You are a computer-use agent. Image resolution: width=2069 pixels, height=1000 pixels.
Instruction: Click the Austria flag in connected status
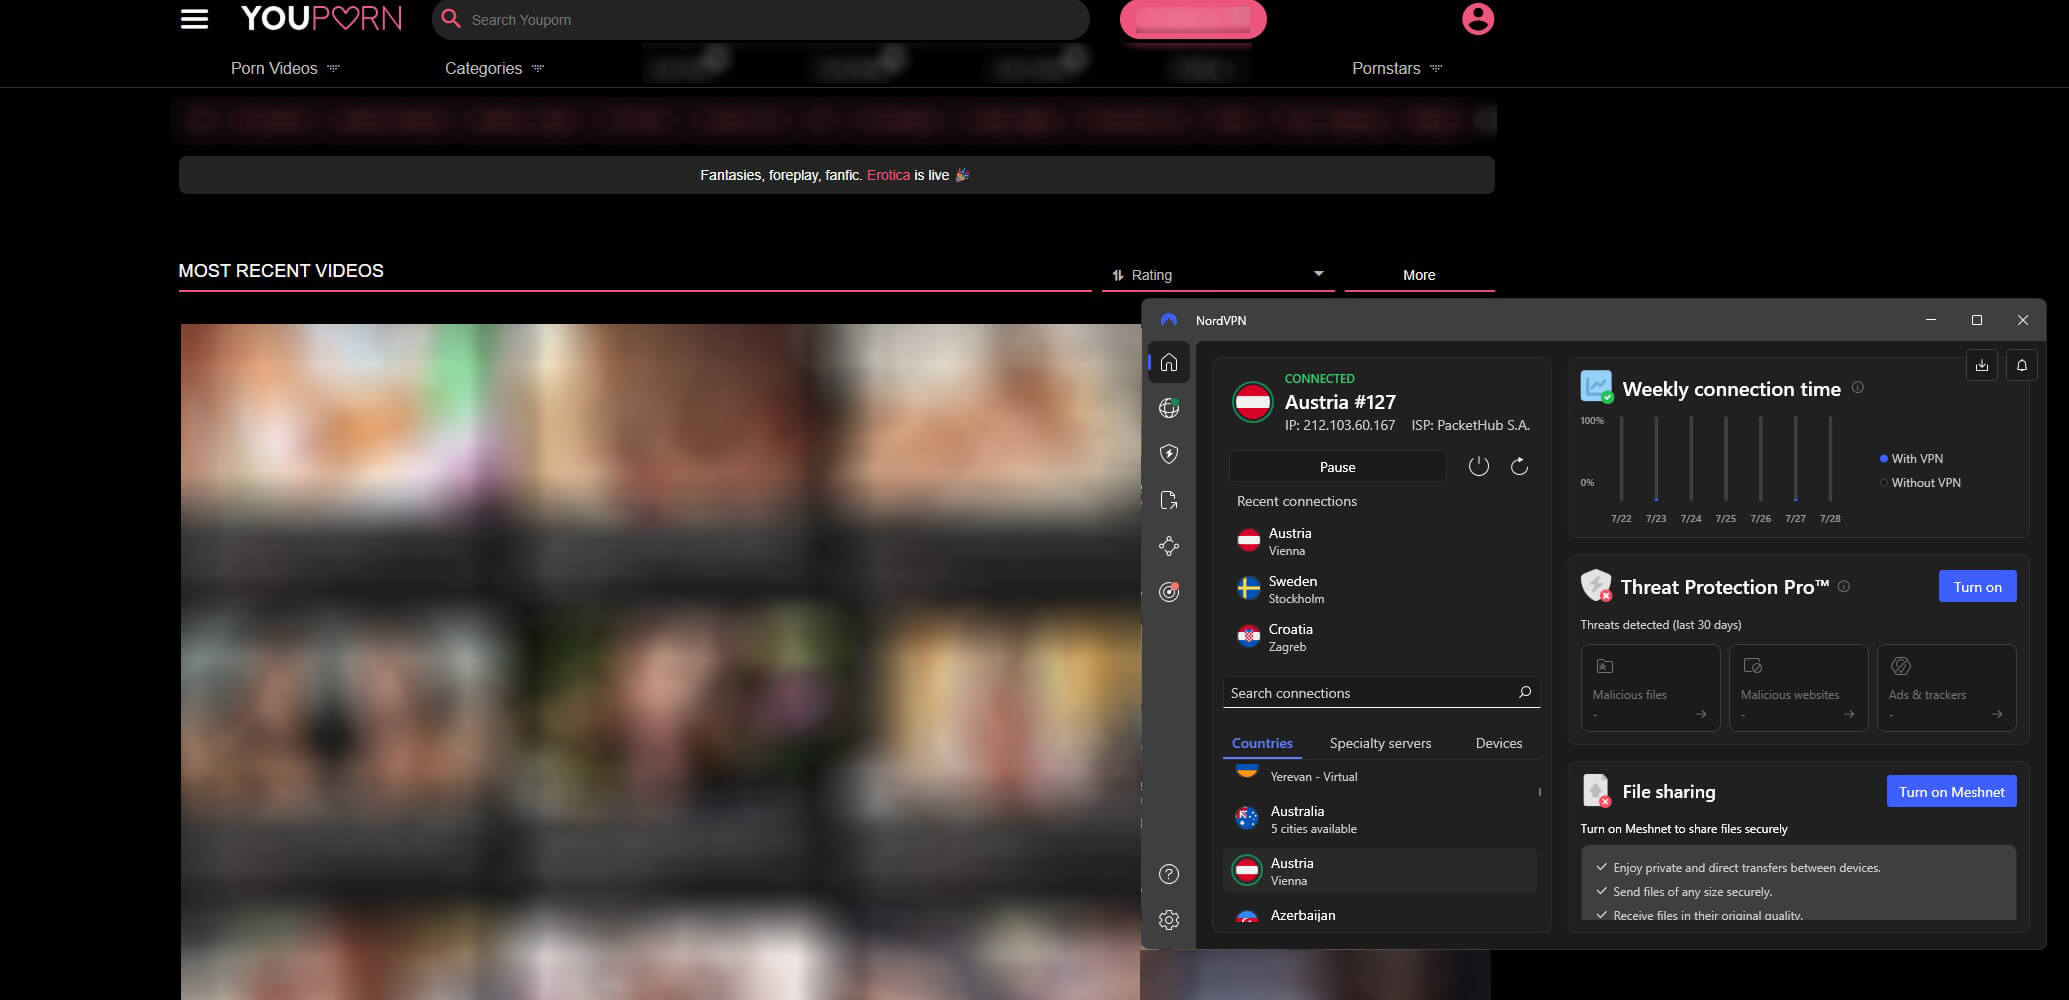1252,402
